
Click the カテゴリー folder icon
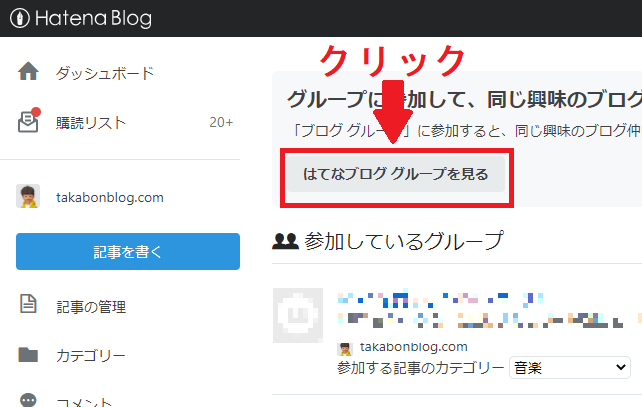click(x=28, y=355)
